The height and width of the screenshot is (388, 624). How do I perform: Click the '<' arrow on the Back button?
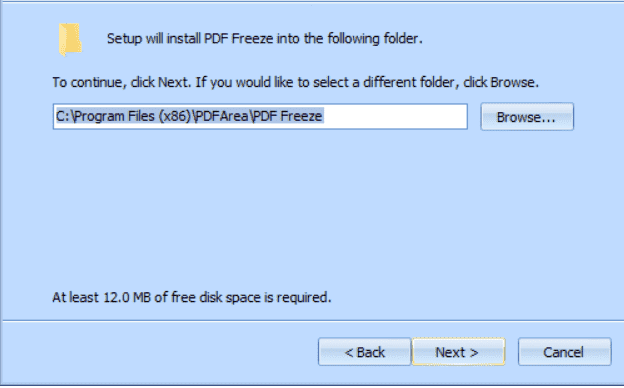[x=349, y=353]
